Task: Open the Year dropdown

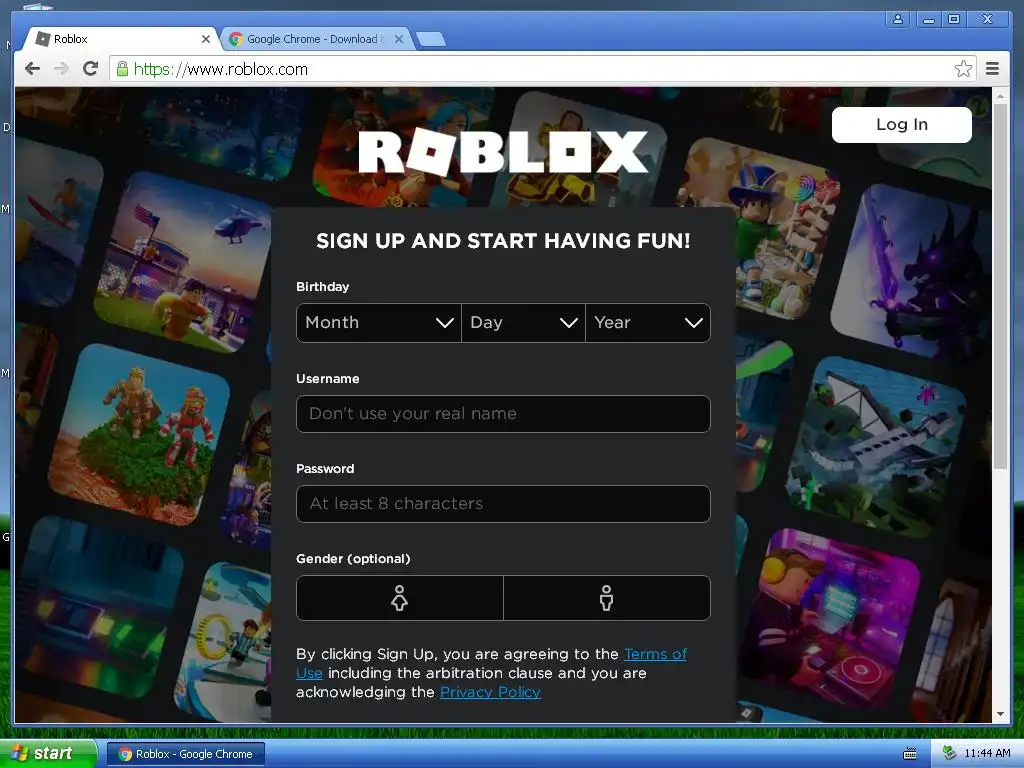Action: click(x=648, y=323)
